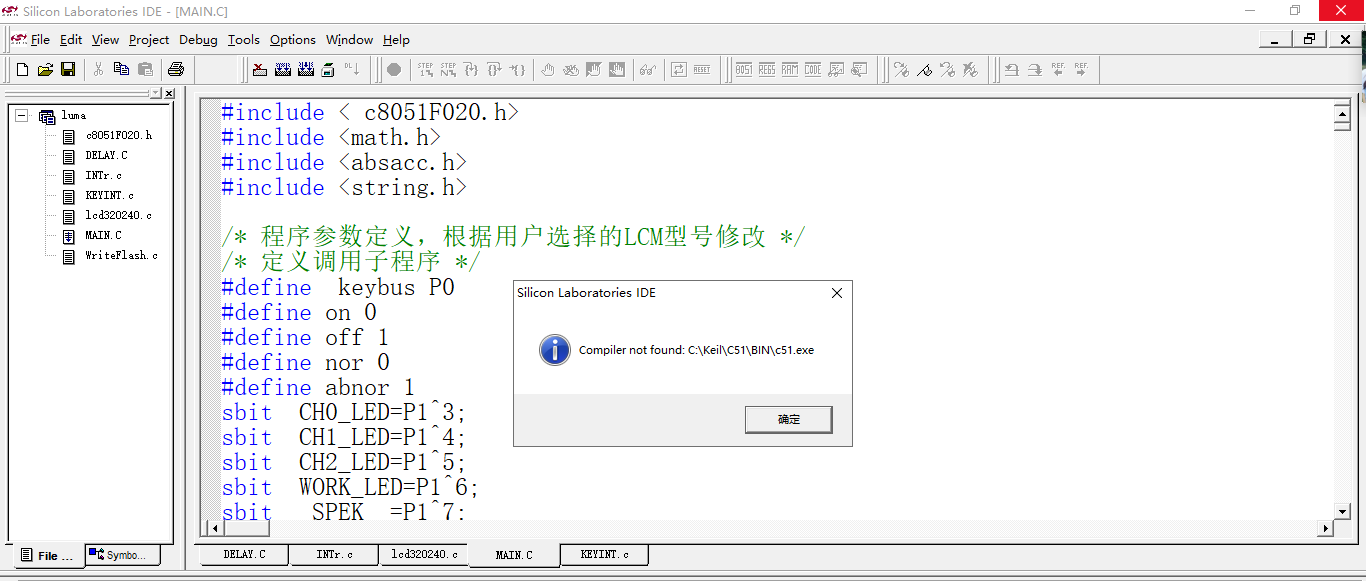The width and height of the screenshot is (1366, 581).
Task: Click the New File toolbar icon
Action: click(x=22, y=70)
